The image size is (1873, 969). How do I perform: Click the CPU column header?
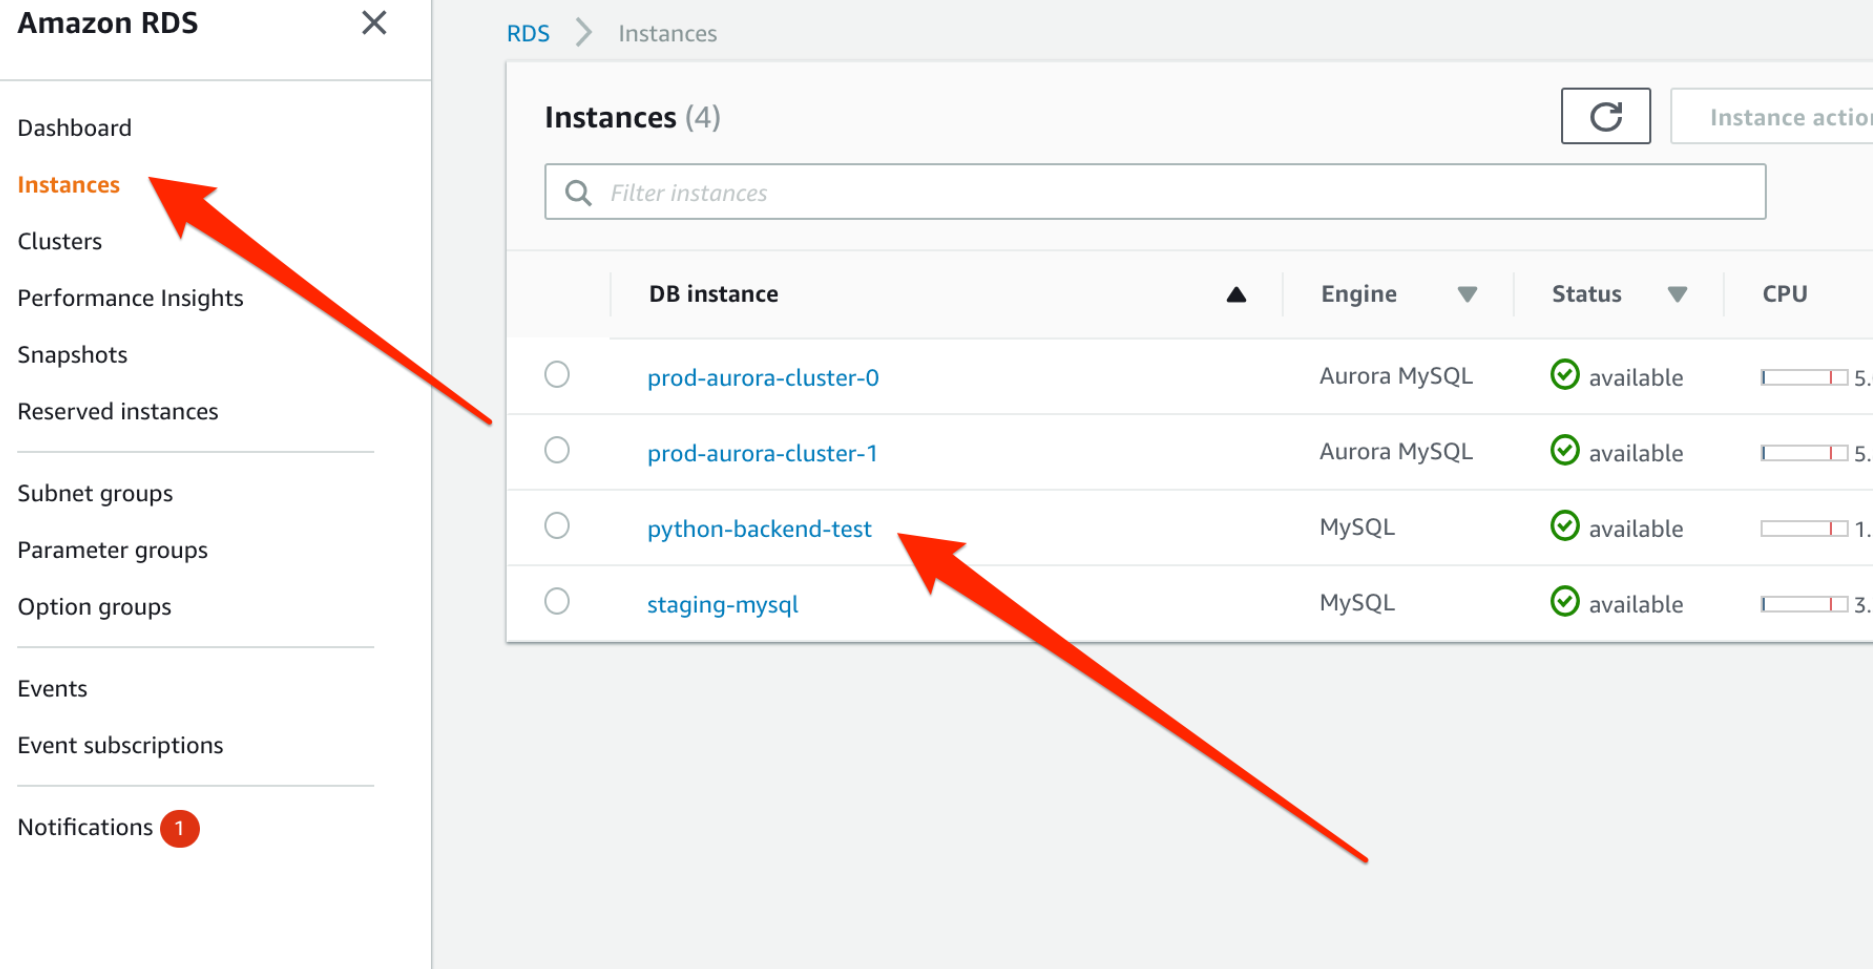click(1785, 294)
